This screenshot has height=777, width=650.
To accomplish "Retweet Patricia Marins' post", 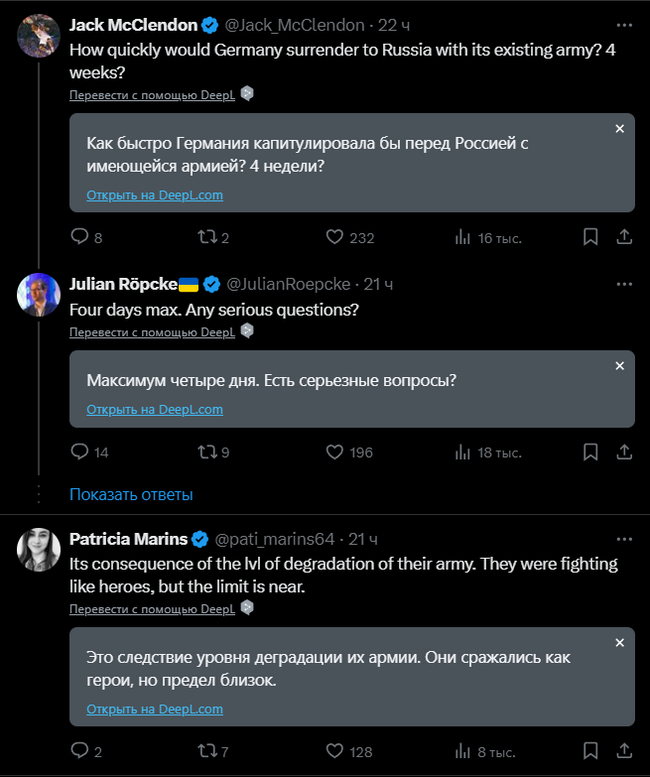I will pyautogui.click(x=206, y=751).
